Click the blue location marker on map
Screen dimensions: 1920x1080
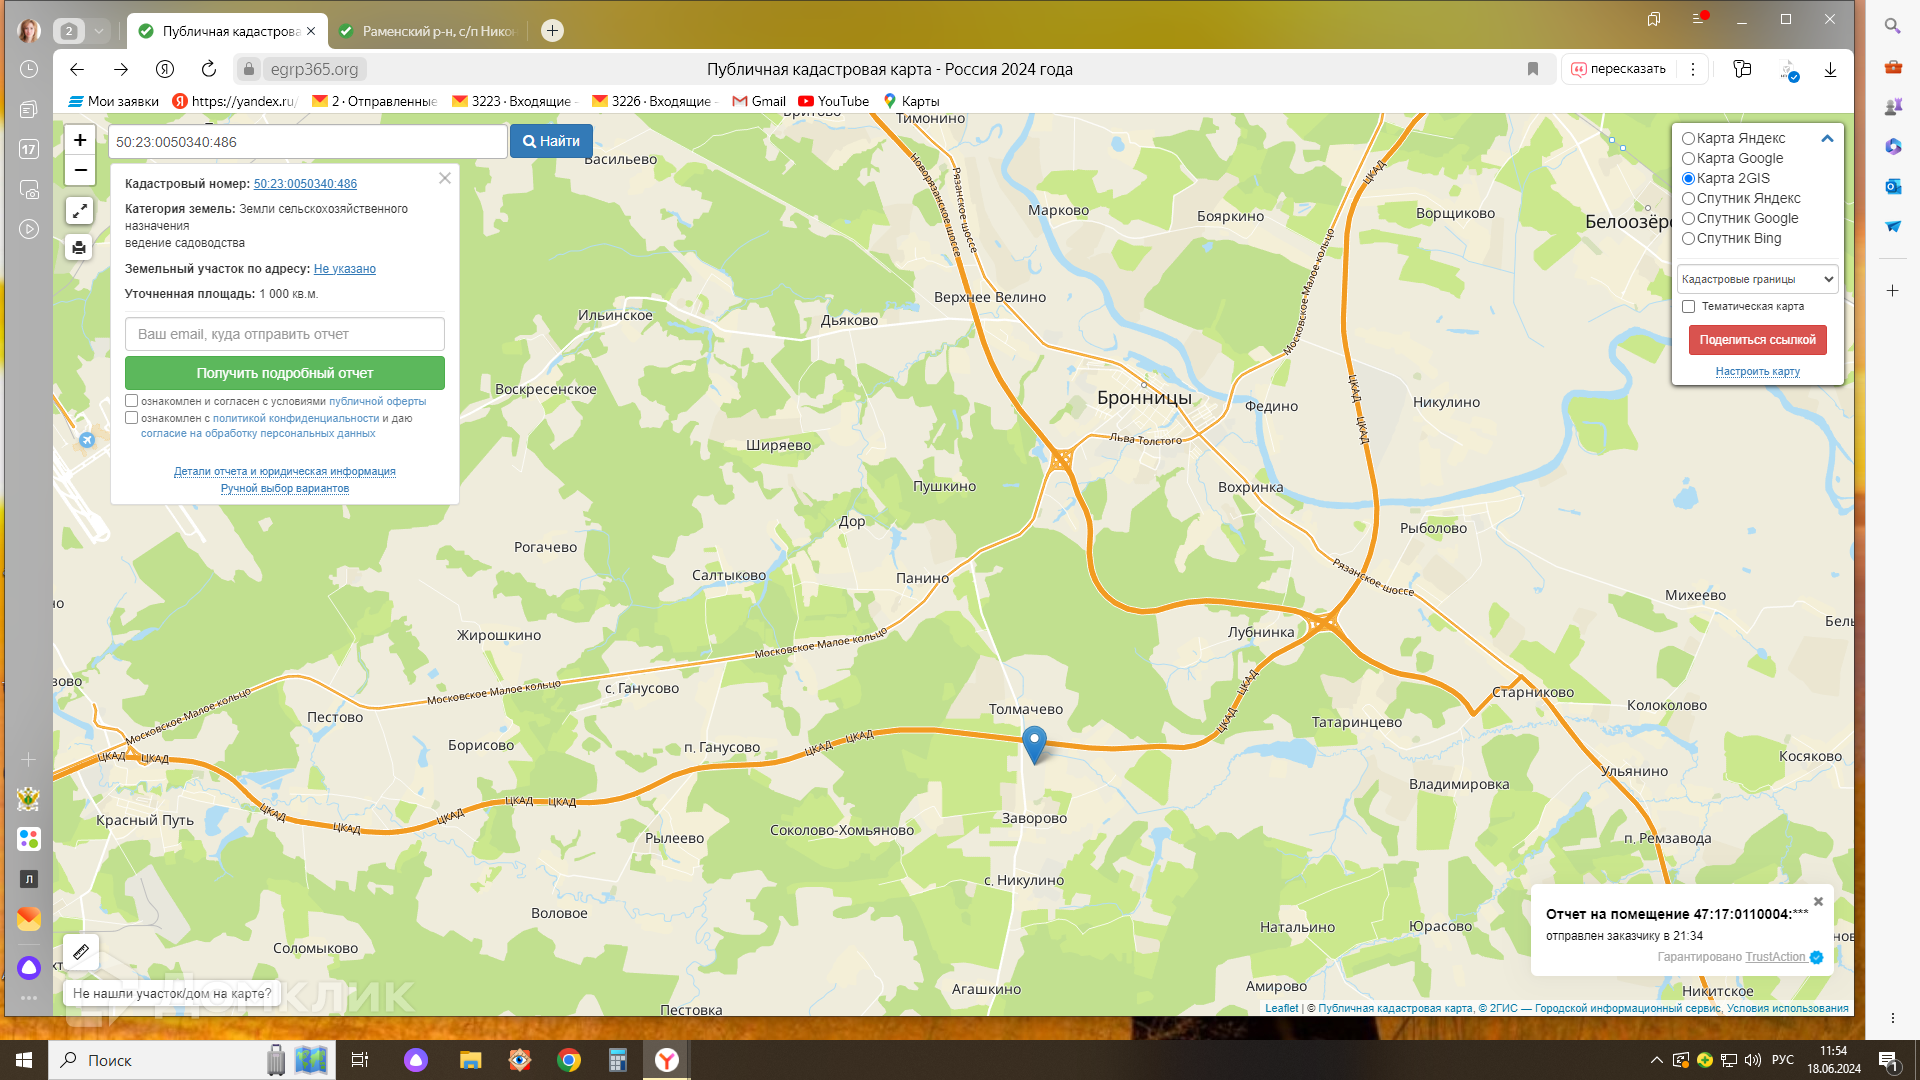[1034, 743]
